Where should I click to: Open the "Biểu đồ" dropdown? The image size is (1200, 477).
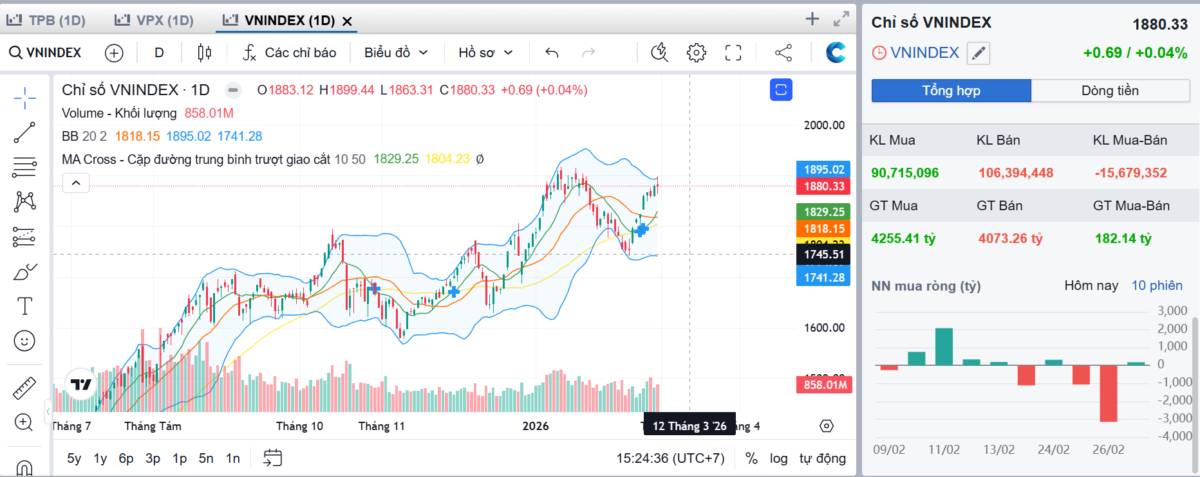(396, 52)
